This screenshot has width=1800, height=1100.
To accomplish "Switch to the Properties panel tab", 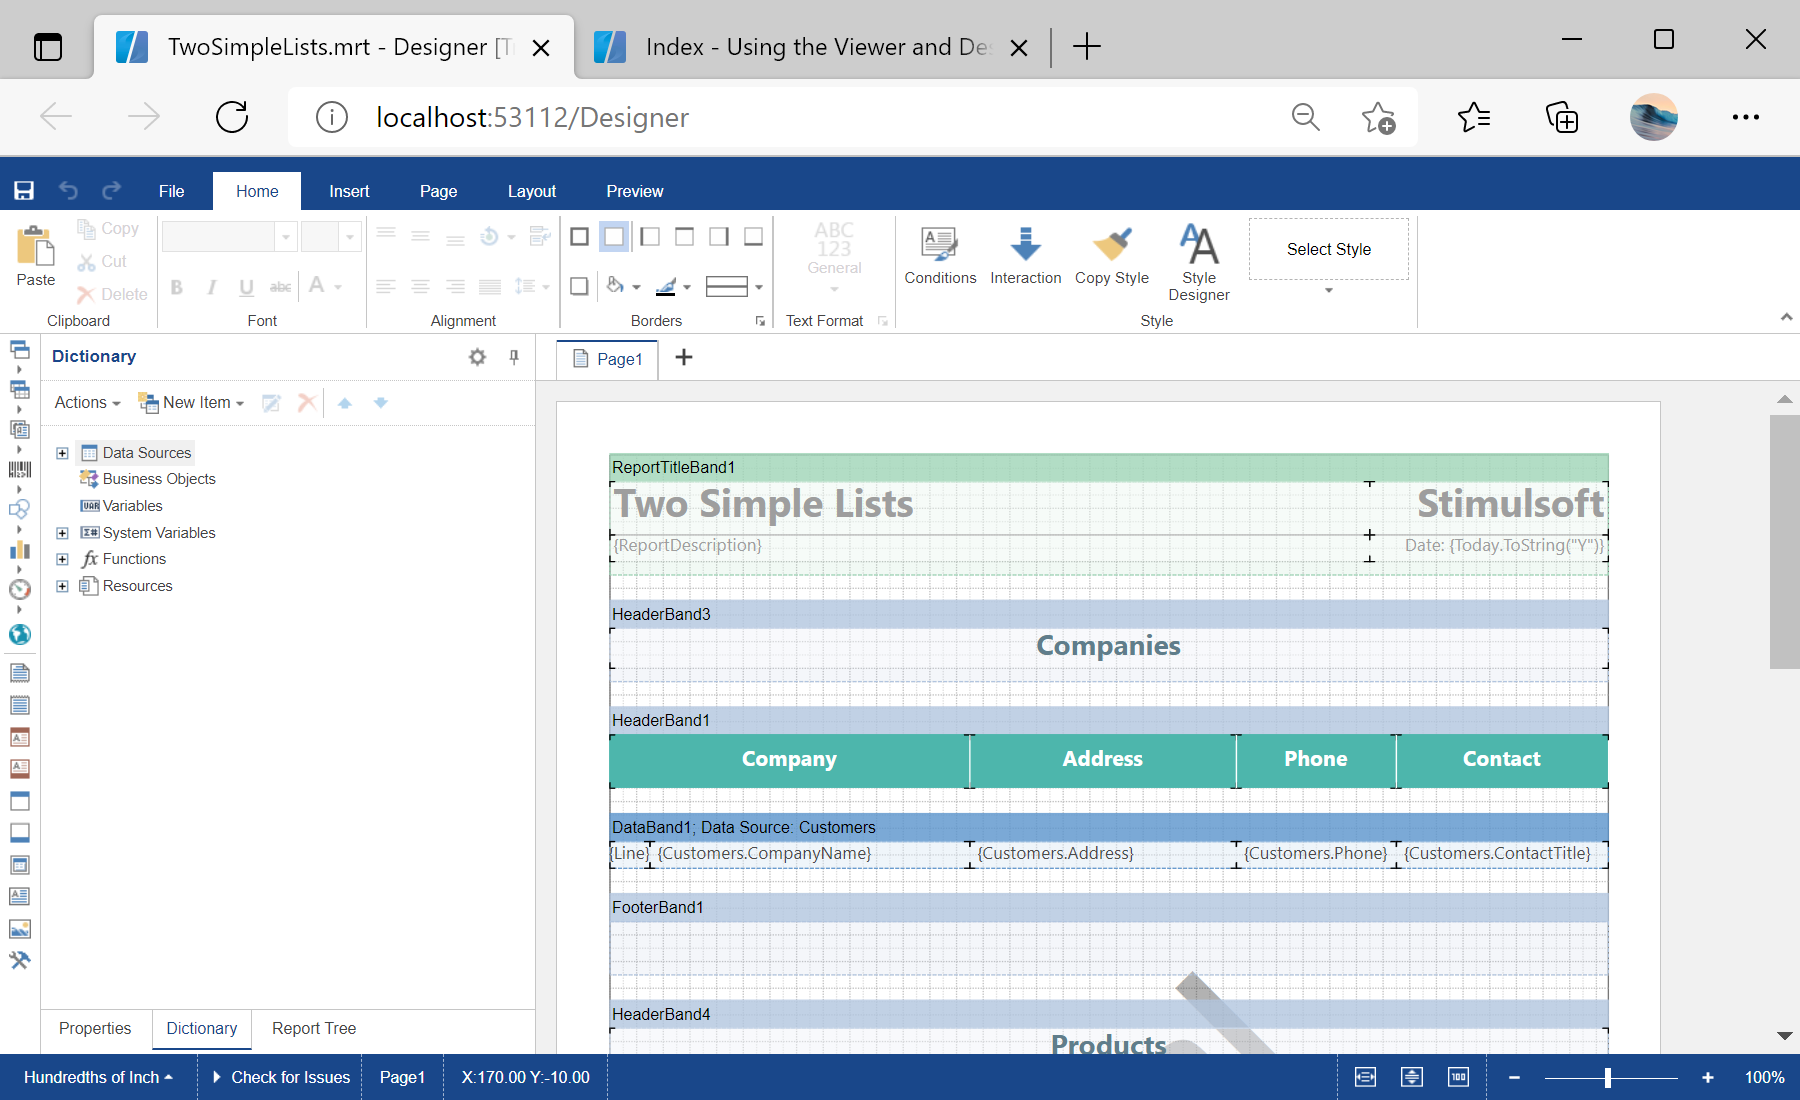I will click(95, 1028).
